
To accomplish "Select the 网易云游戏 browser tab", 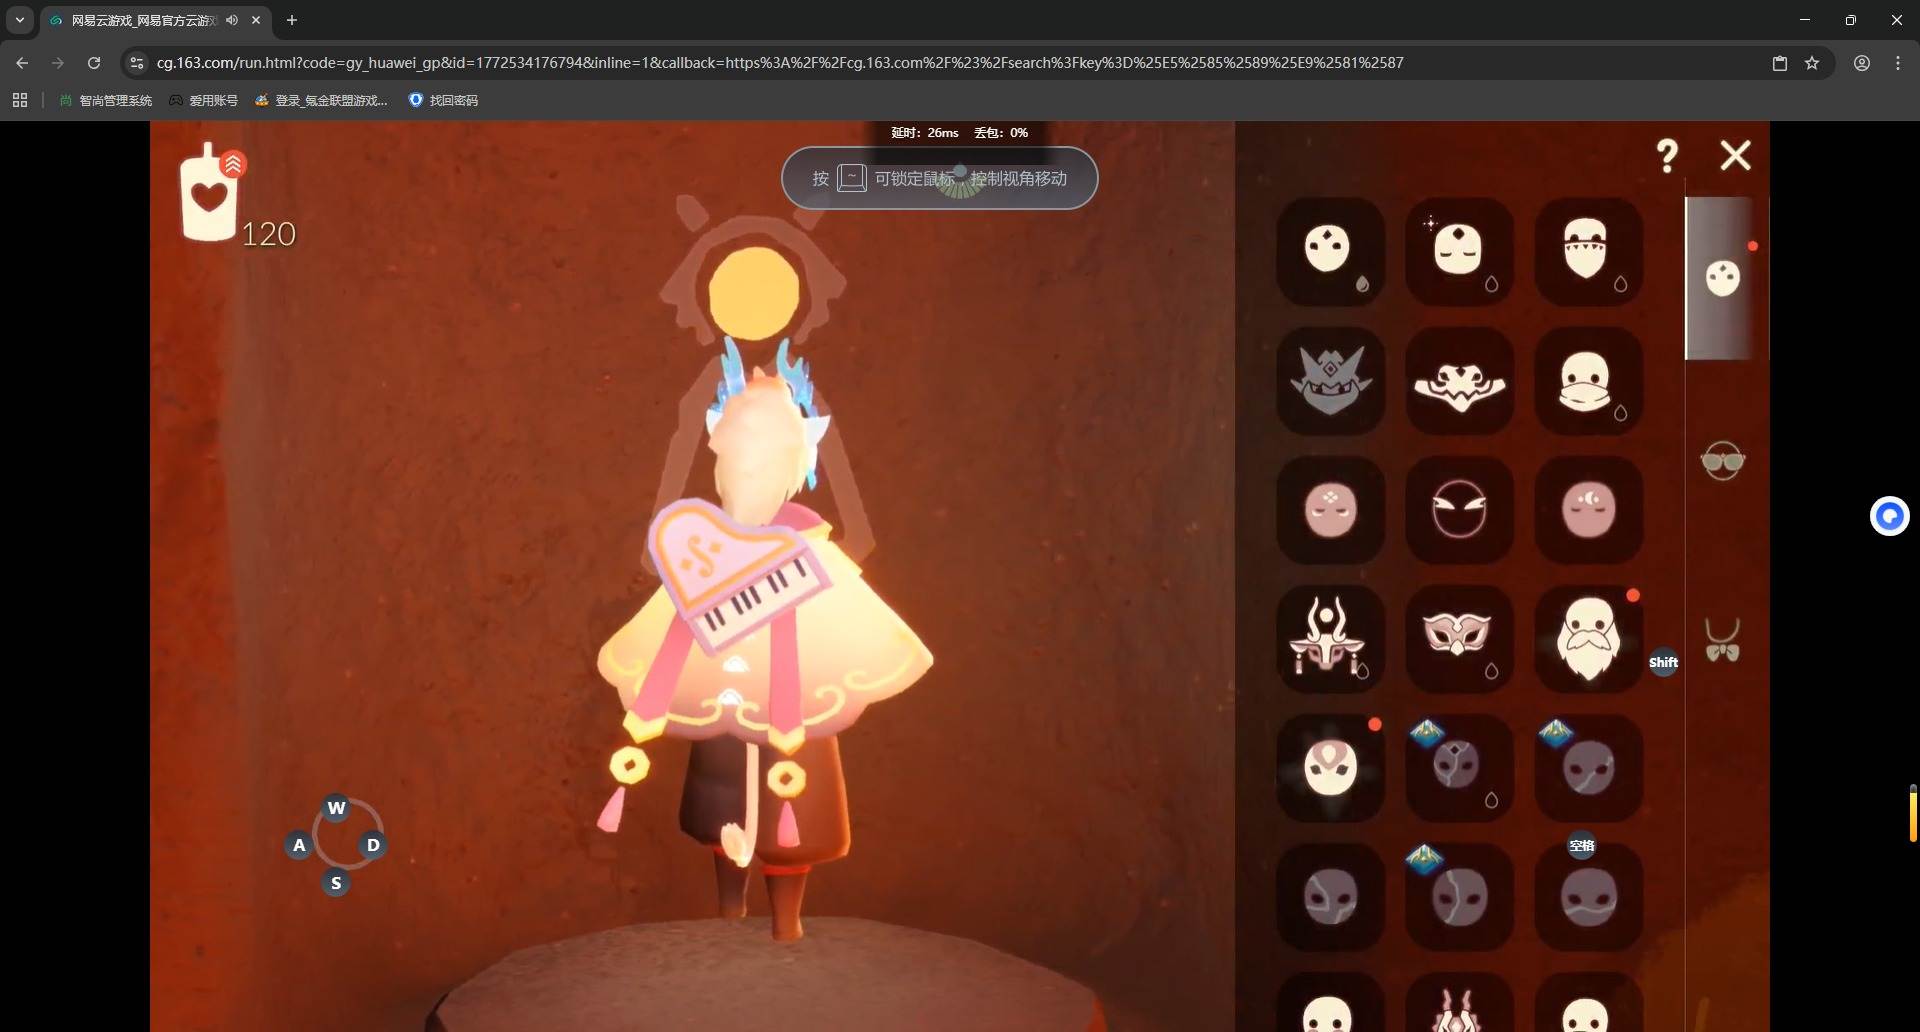I will coord(155,20).
